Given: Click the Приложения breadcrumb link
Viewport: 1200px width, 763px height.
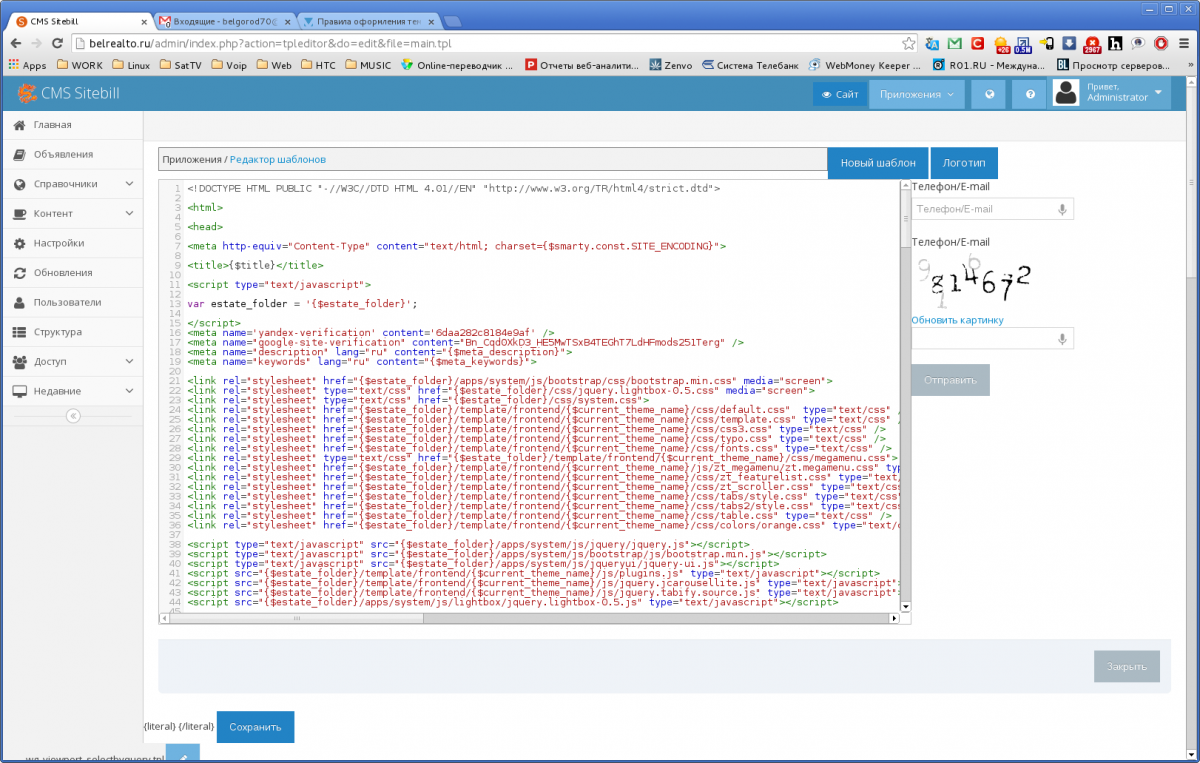Looking at the screenshot, I should coord(192,159).
